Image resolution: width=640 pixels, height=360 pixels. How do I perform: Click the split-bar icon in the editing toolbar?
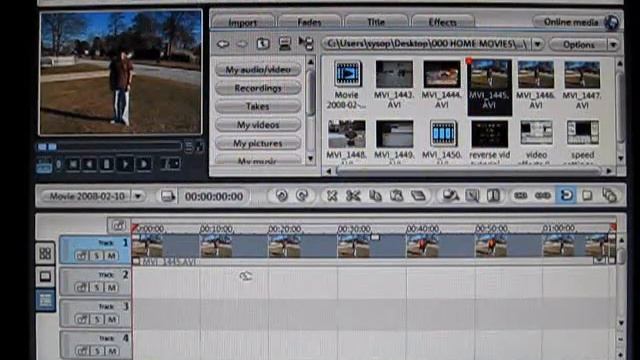[x=493, y=196]
